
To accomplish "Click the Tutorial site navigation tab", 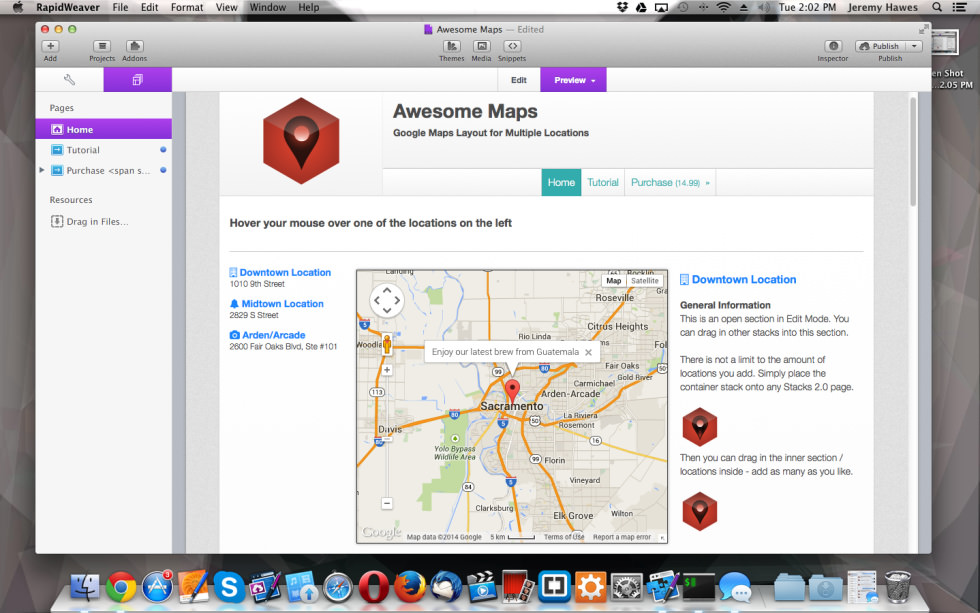I will pos(602,182).
